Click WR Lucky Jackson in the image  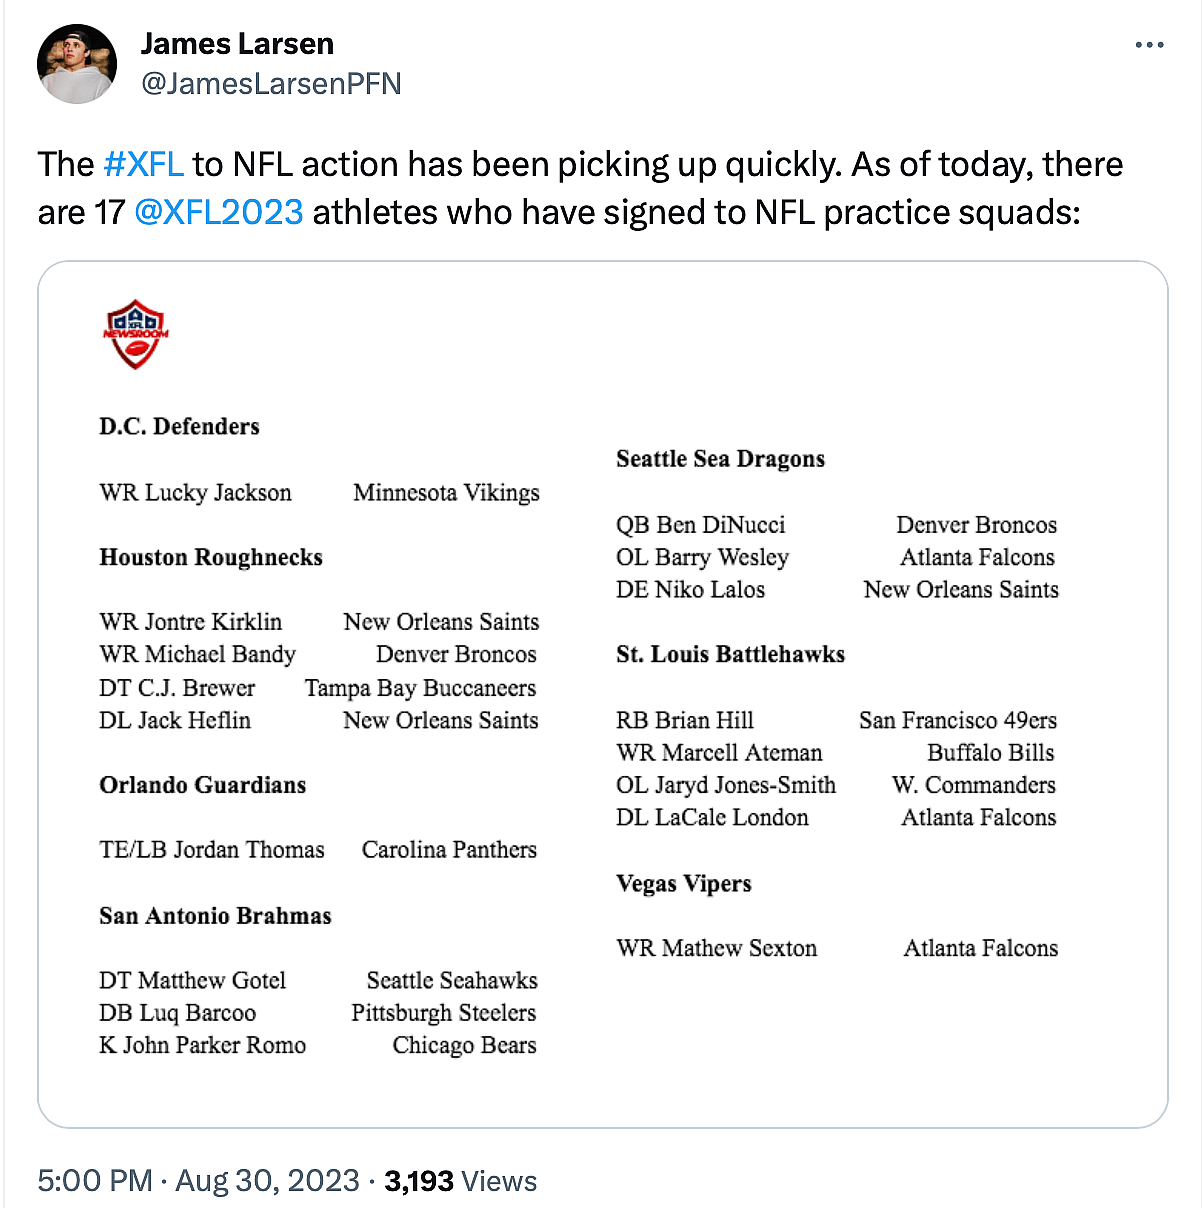tap(195, 493)
